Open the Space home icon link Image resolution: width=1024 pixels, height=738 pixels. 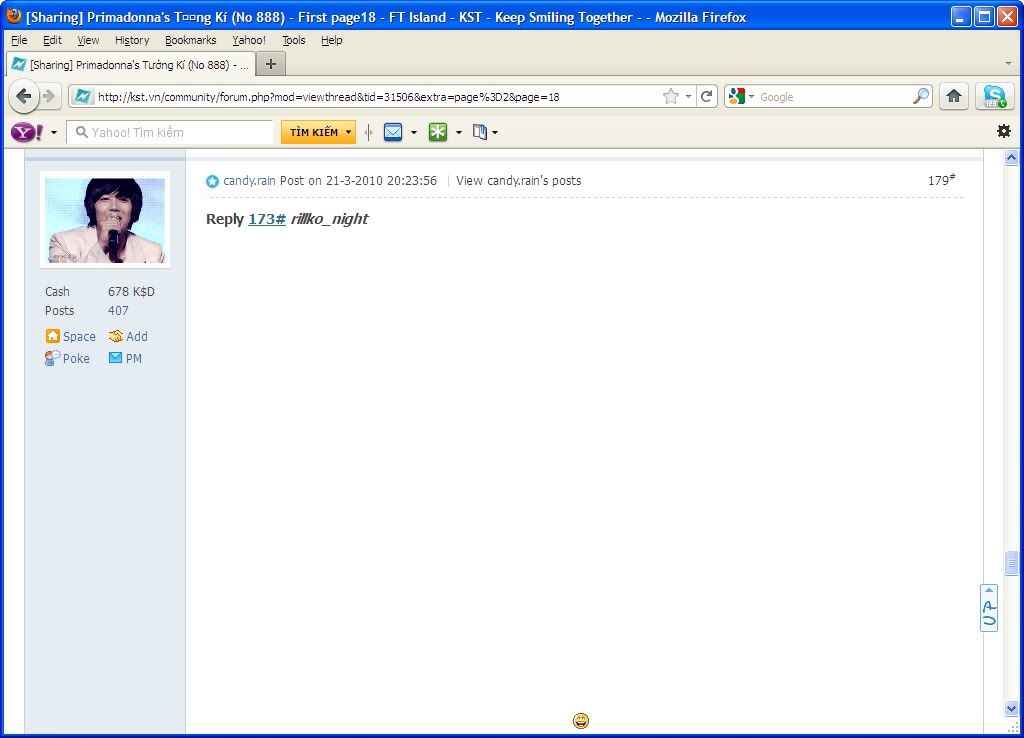point(52,336)
